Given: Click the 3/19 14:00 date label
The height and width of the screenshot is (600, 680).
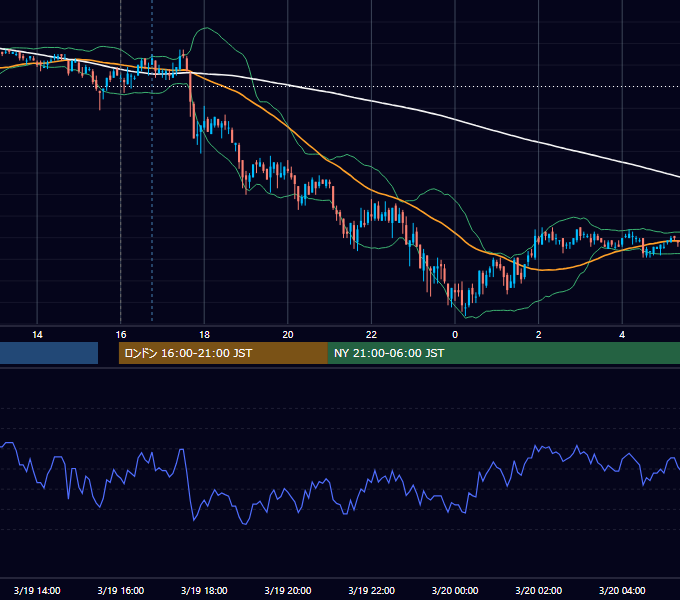Looking at the screenshot, I should coord(37,590).
